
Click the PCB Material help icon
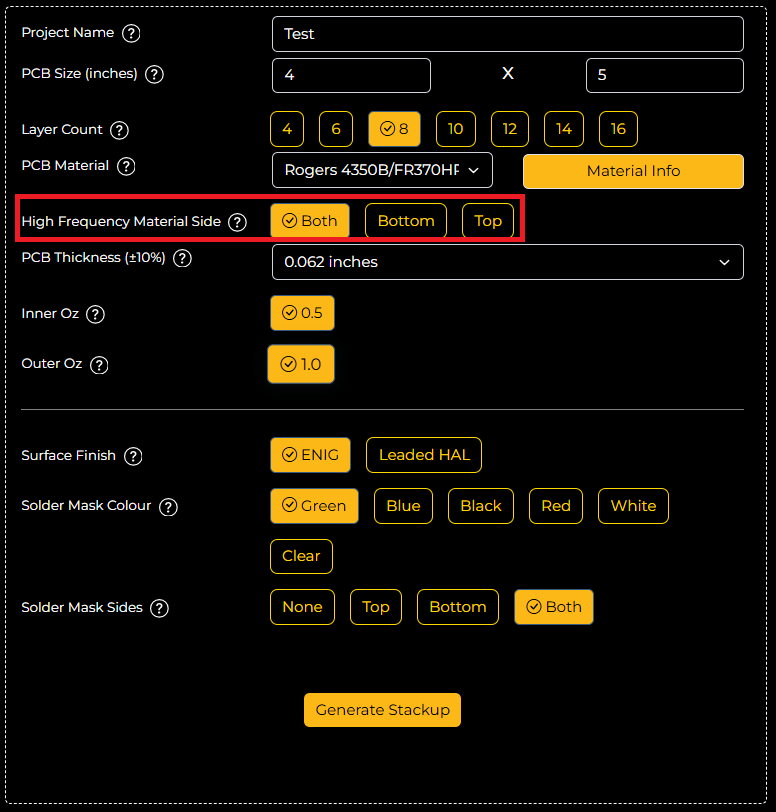[x=126, y=166]
